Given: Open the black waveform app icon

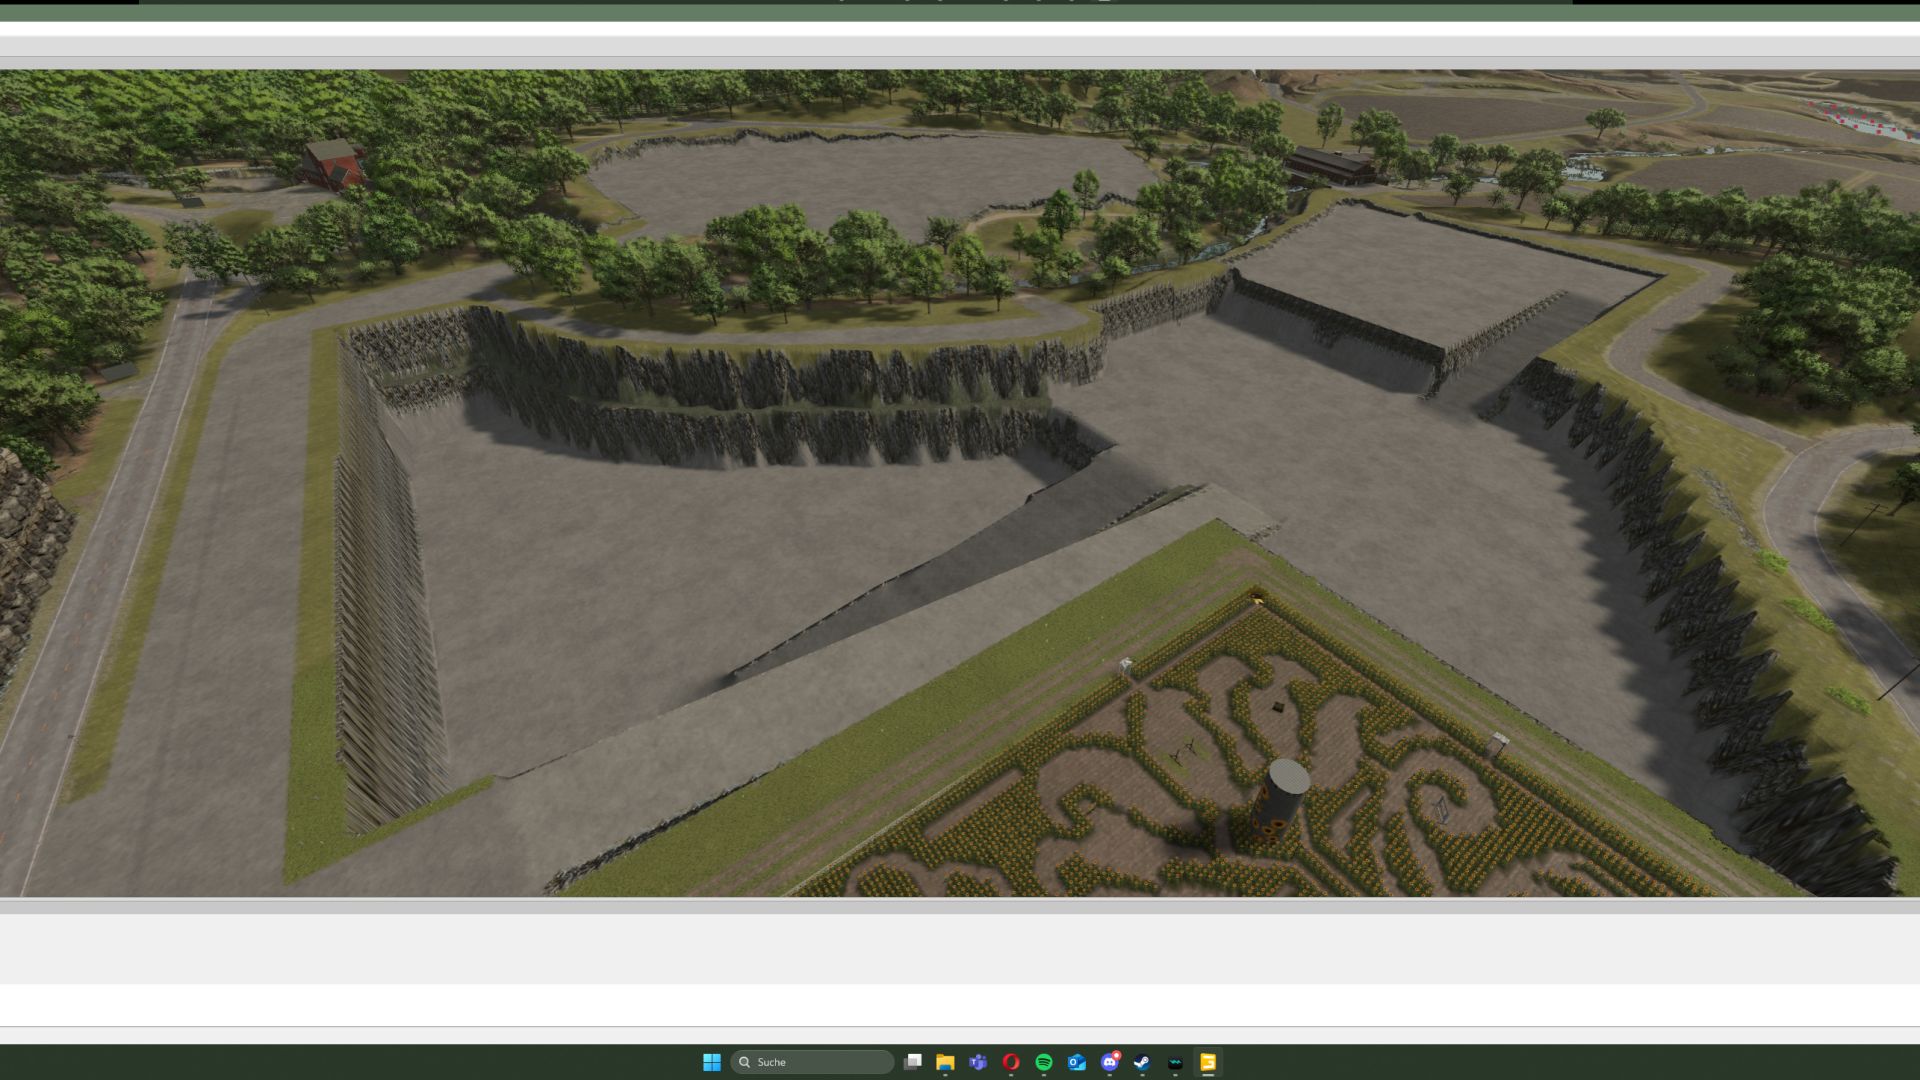Looking at the screenshot, I should click(x=1175, y=1062).
